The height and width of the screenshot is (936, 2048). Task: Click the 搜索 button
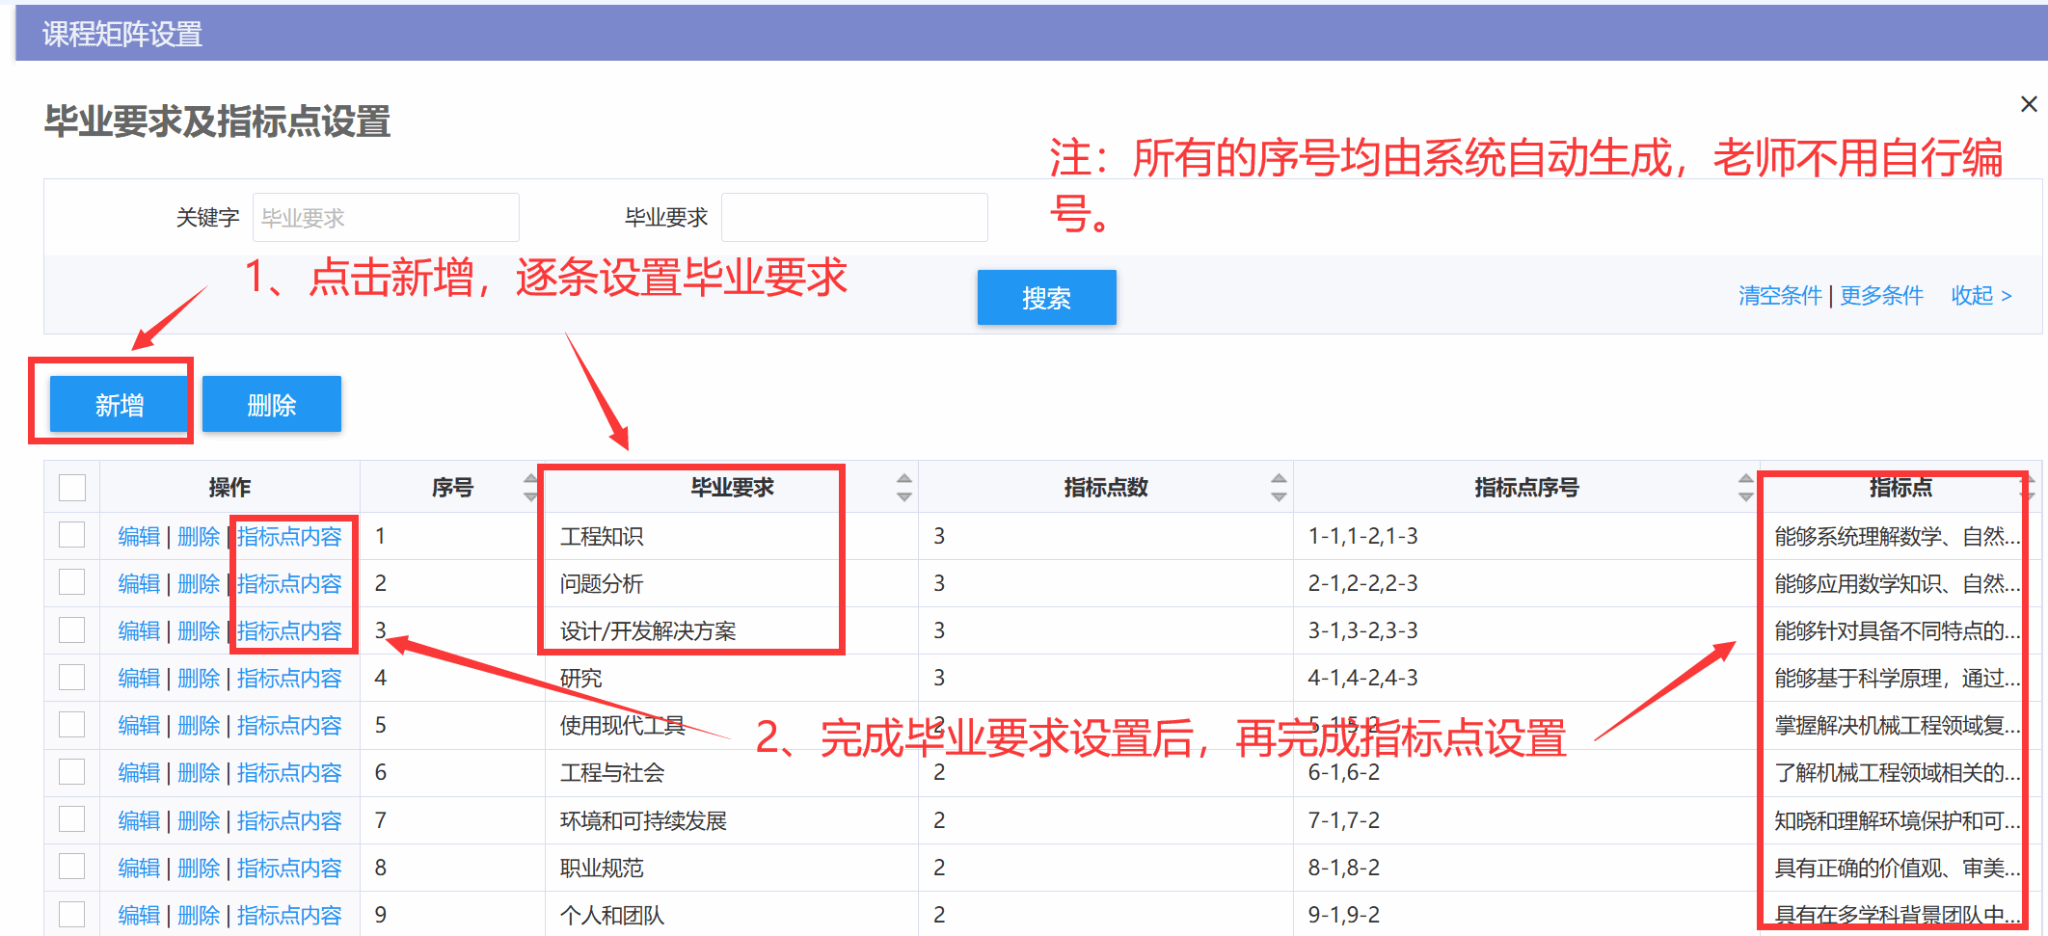[1046, 297]
